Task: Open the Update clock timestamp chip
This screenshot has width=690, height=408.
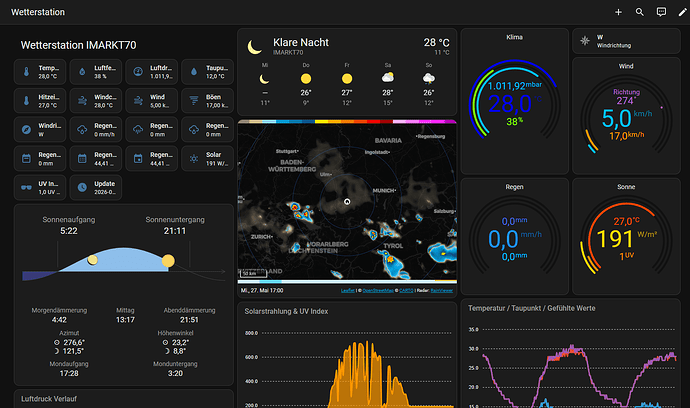Action: tap(95, 187)
